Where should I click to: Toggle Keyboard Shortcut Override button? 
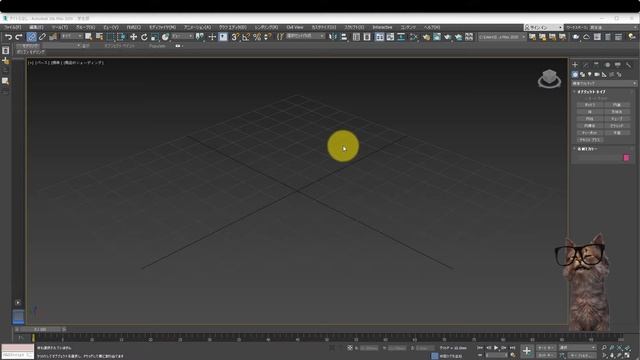tap(223, 37)
